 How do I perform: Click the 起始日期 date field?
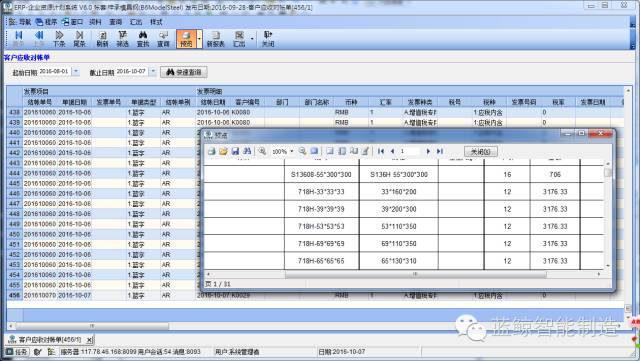[55, 71]
